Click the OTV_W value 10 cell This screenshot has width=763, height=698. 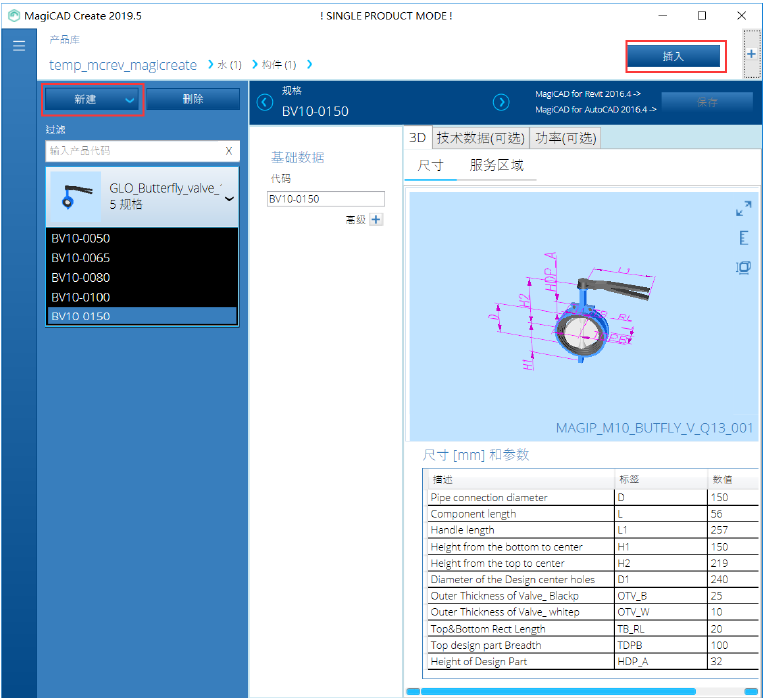[x=732, y=612]
